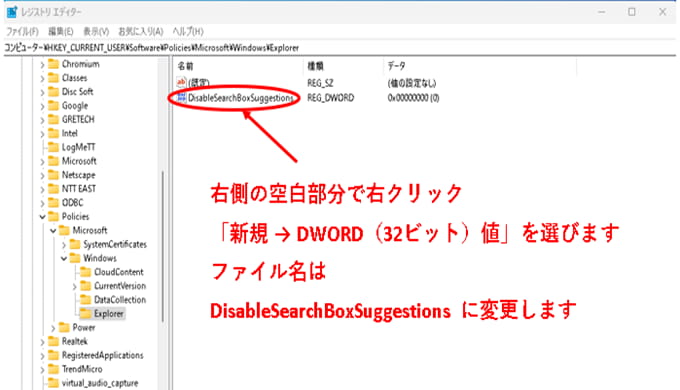The height and width of the screenshot is (390, 680).
Task: Select the CurrentVersion folder icon
Action: 86,286
